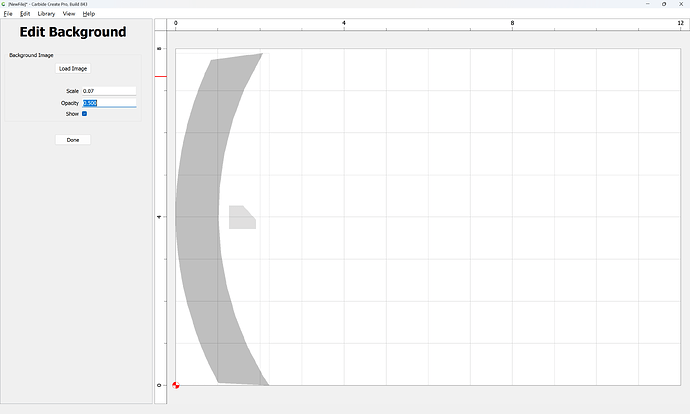Minimize the Carbide Create window
This screenshot has height=414, width=690.
click(648, 4)
